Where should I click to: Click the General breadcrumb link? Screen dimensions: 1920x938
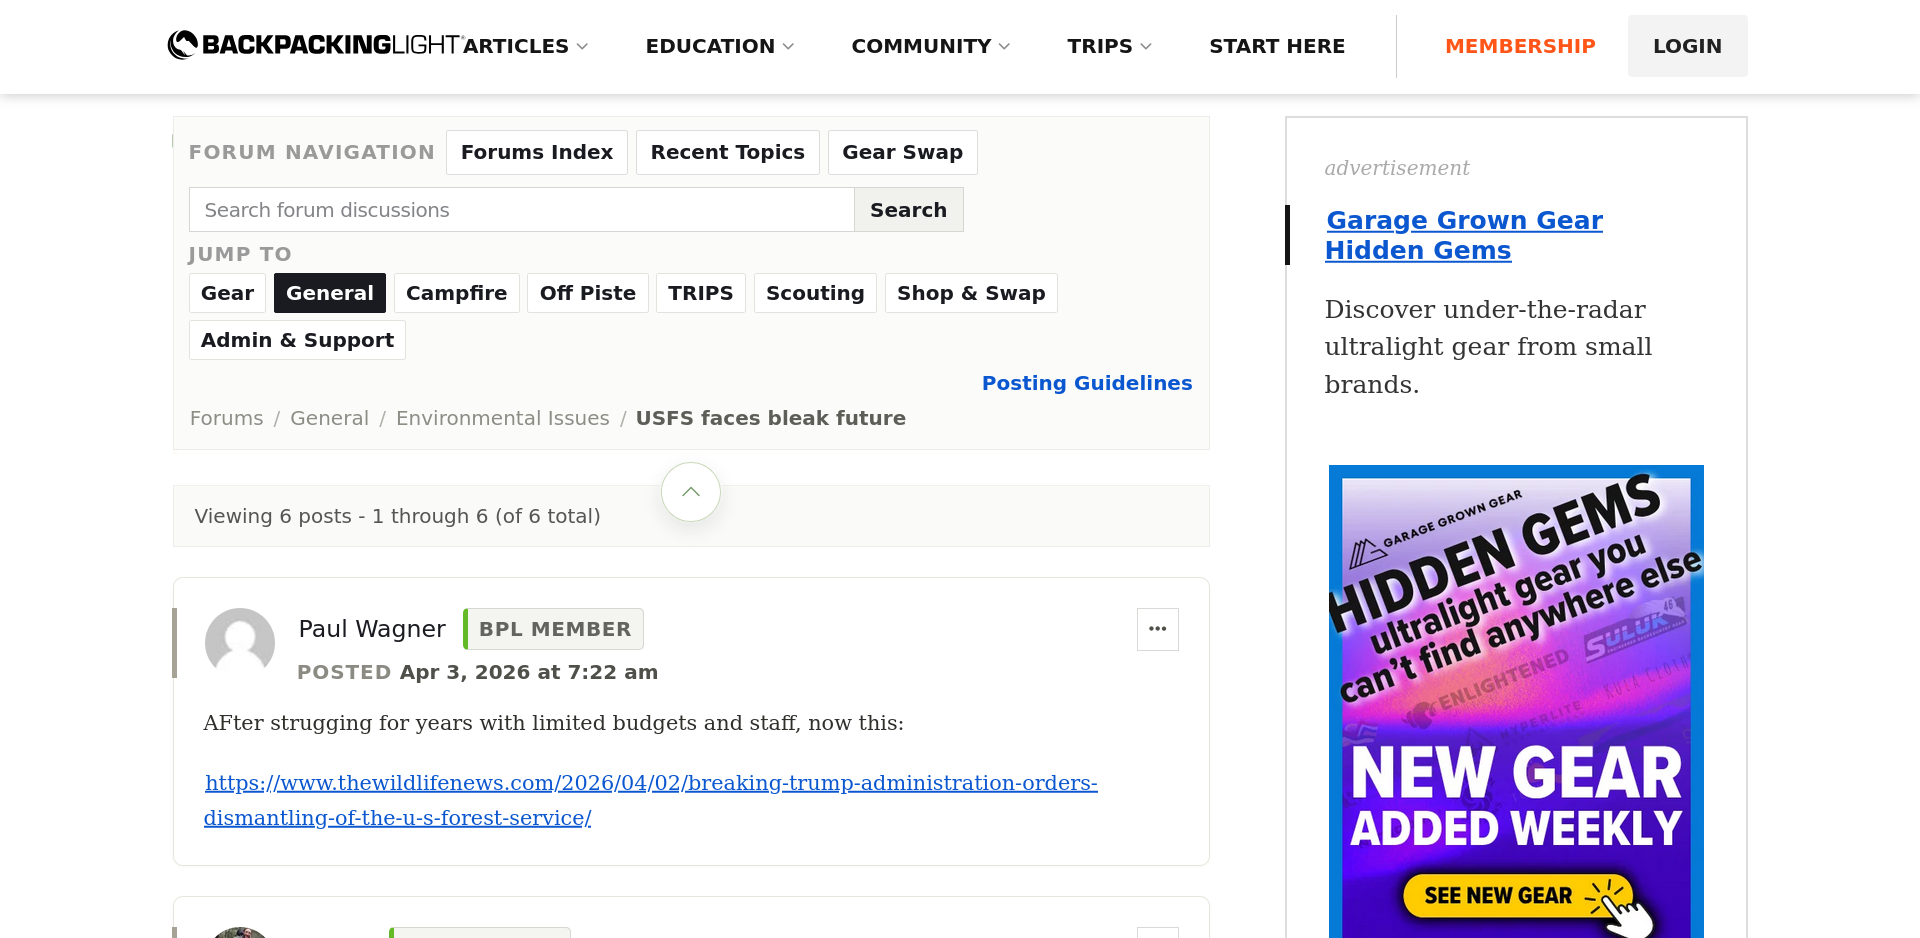tap(330, 418)
